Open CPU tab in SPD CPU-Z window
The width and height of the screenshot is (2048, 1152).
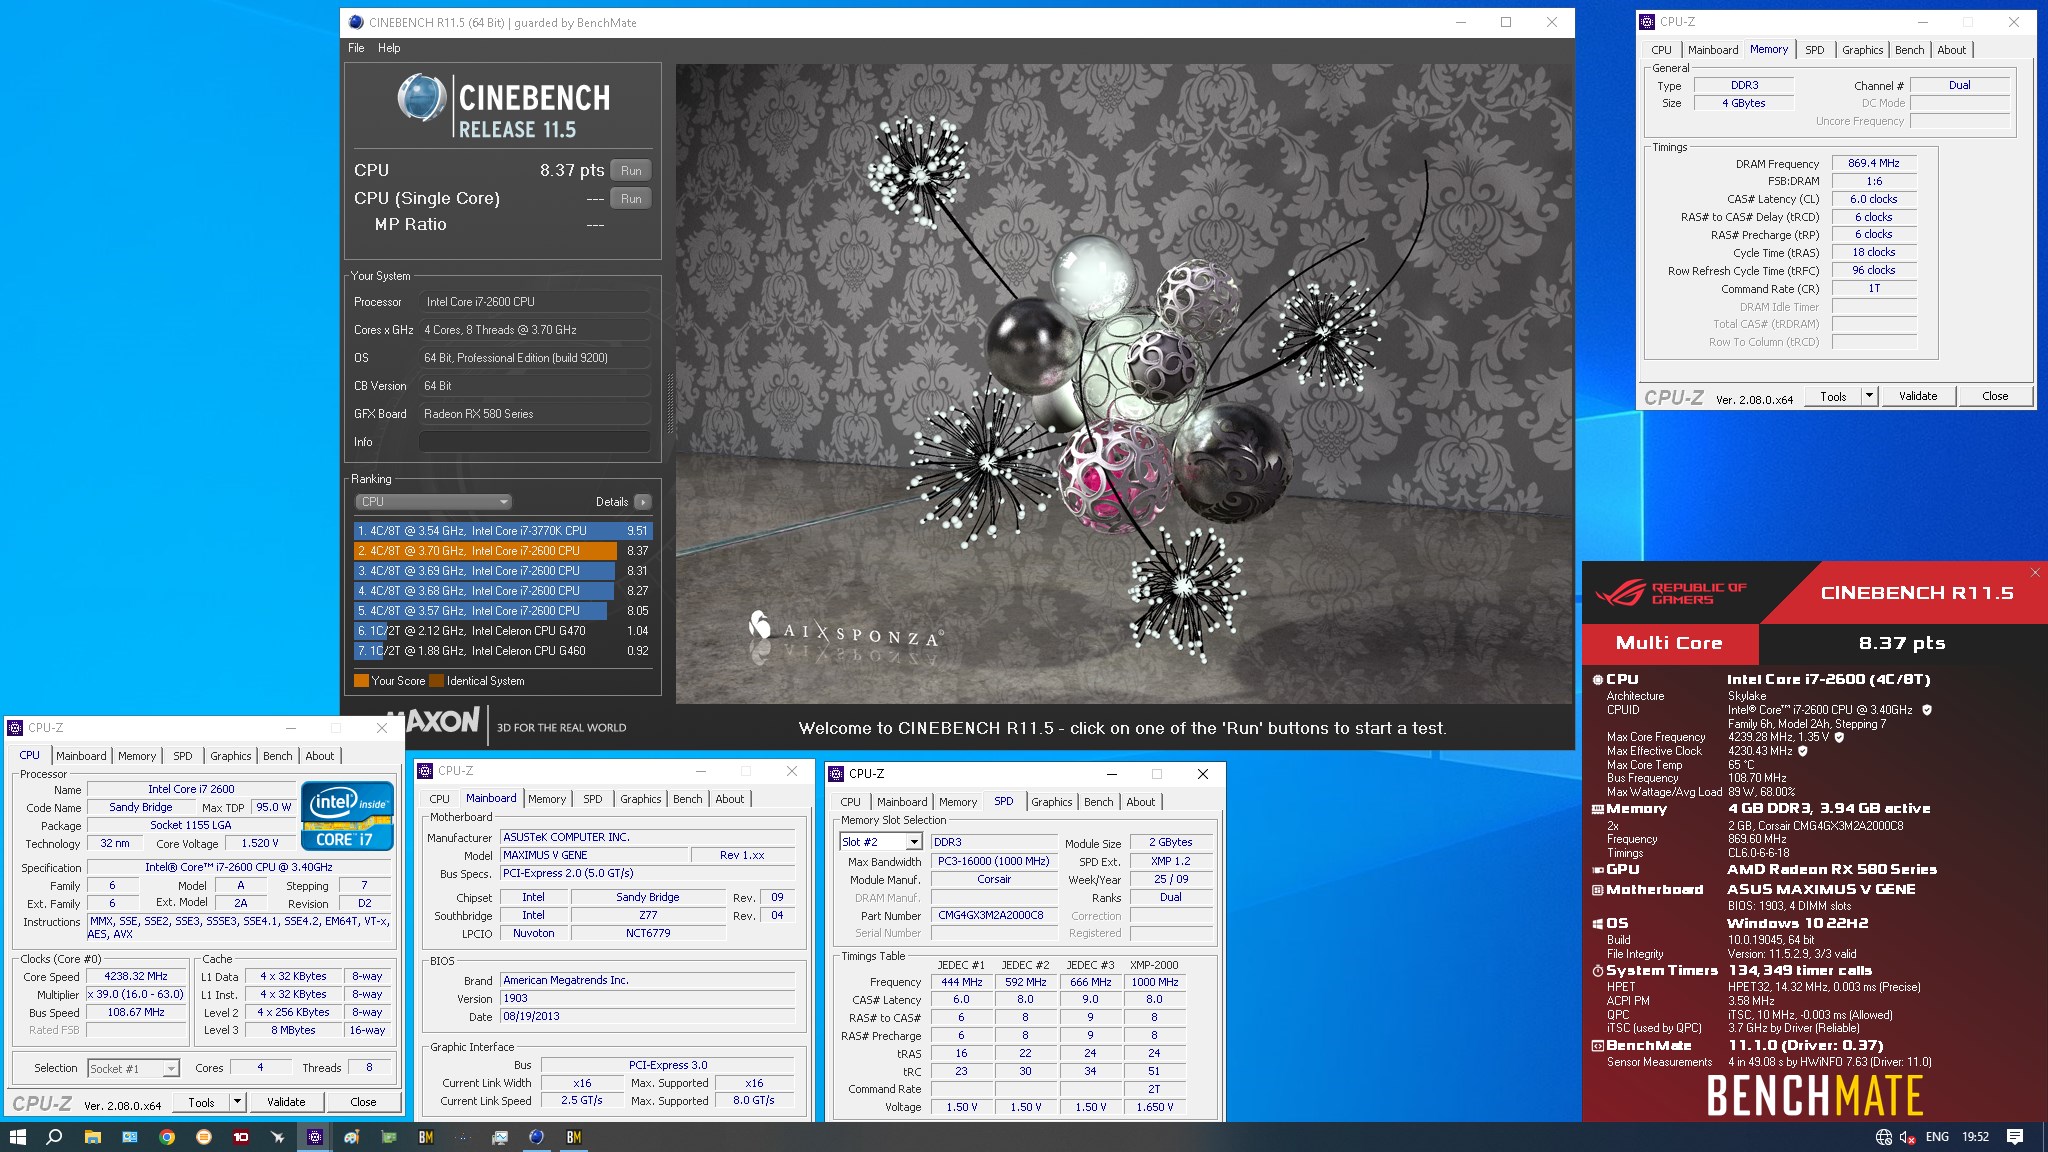tap(851, 802)
